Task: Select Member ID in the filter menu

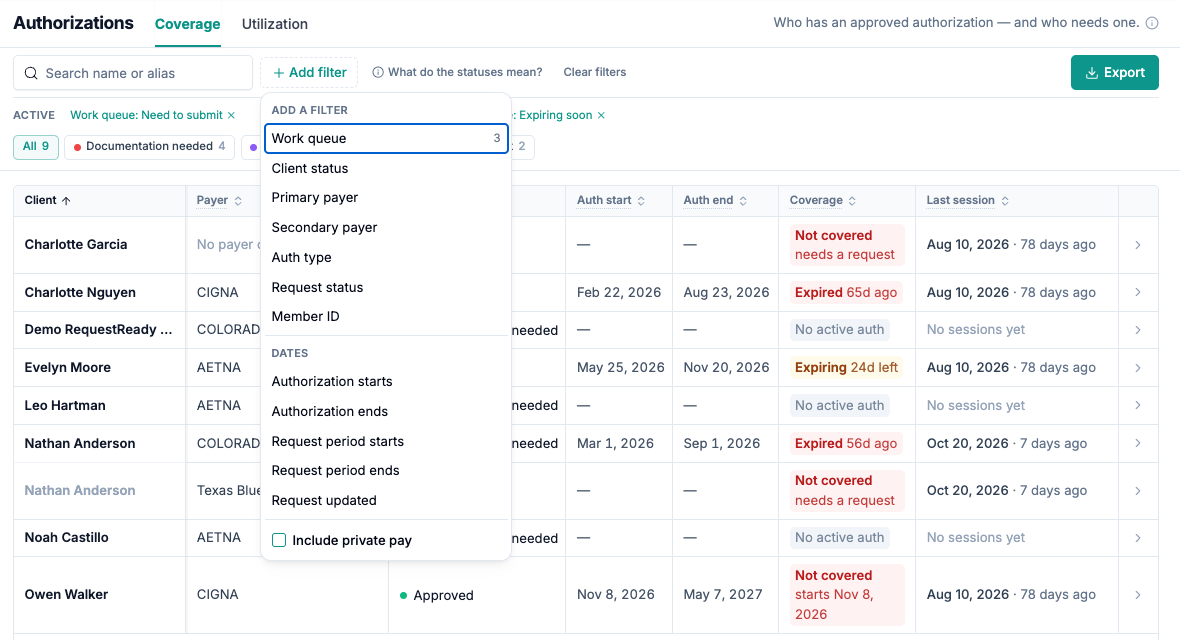Action: [x=386, y=317]
